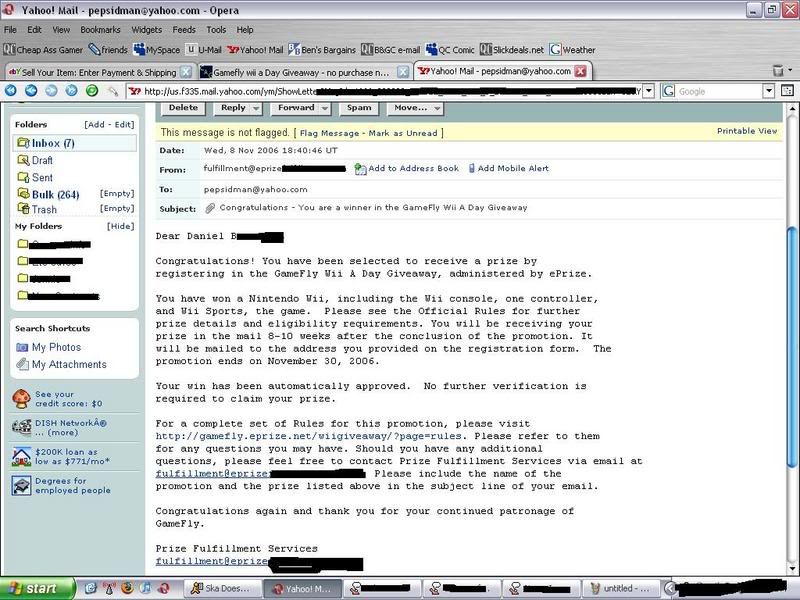Open the Reply options dropdown arrow
The height and width of the screenshot is (600, 800).
256,108
